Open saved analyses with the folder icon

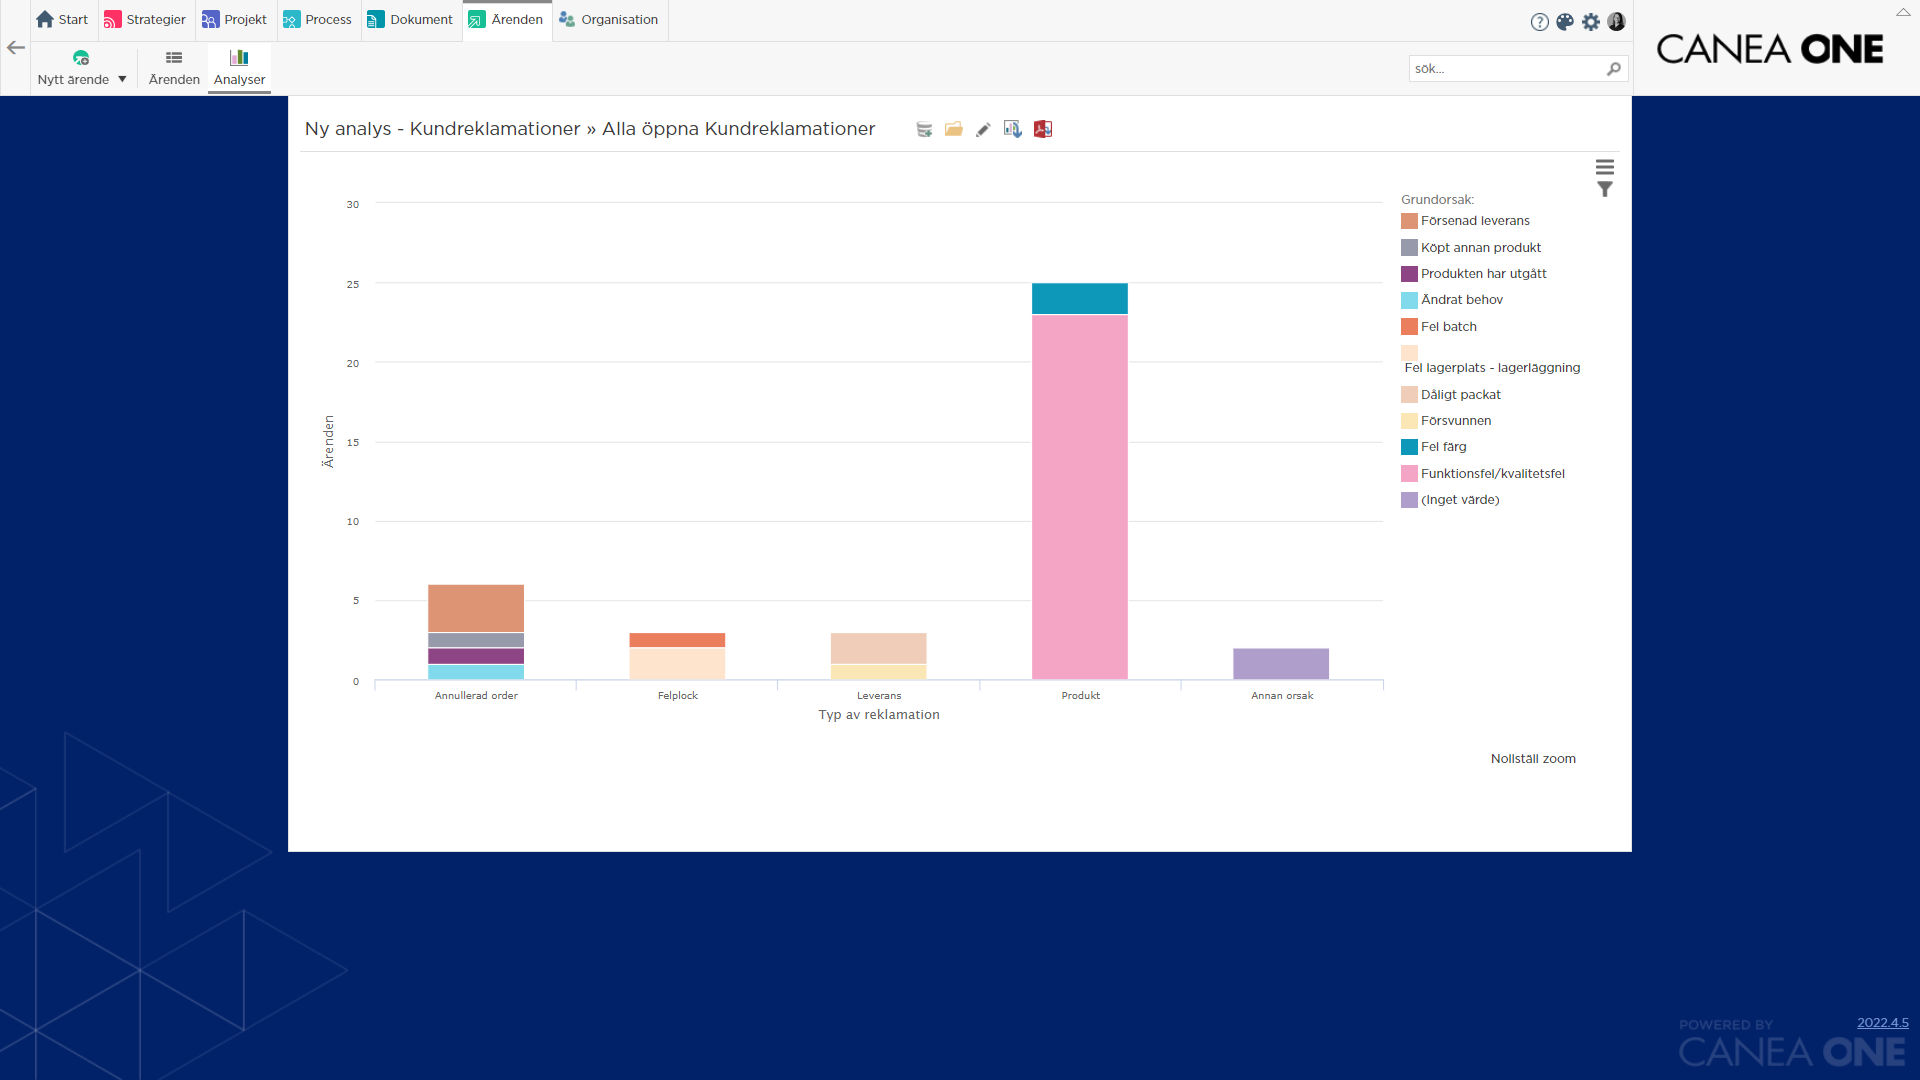954,129
